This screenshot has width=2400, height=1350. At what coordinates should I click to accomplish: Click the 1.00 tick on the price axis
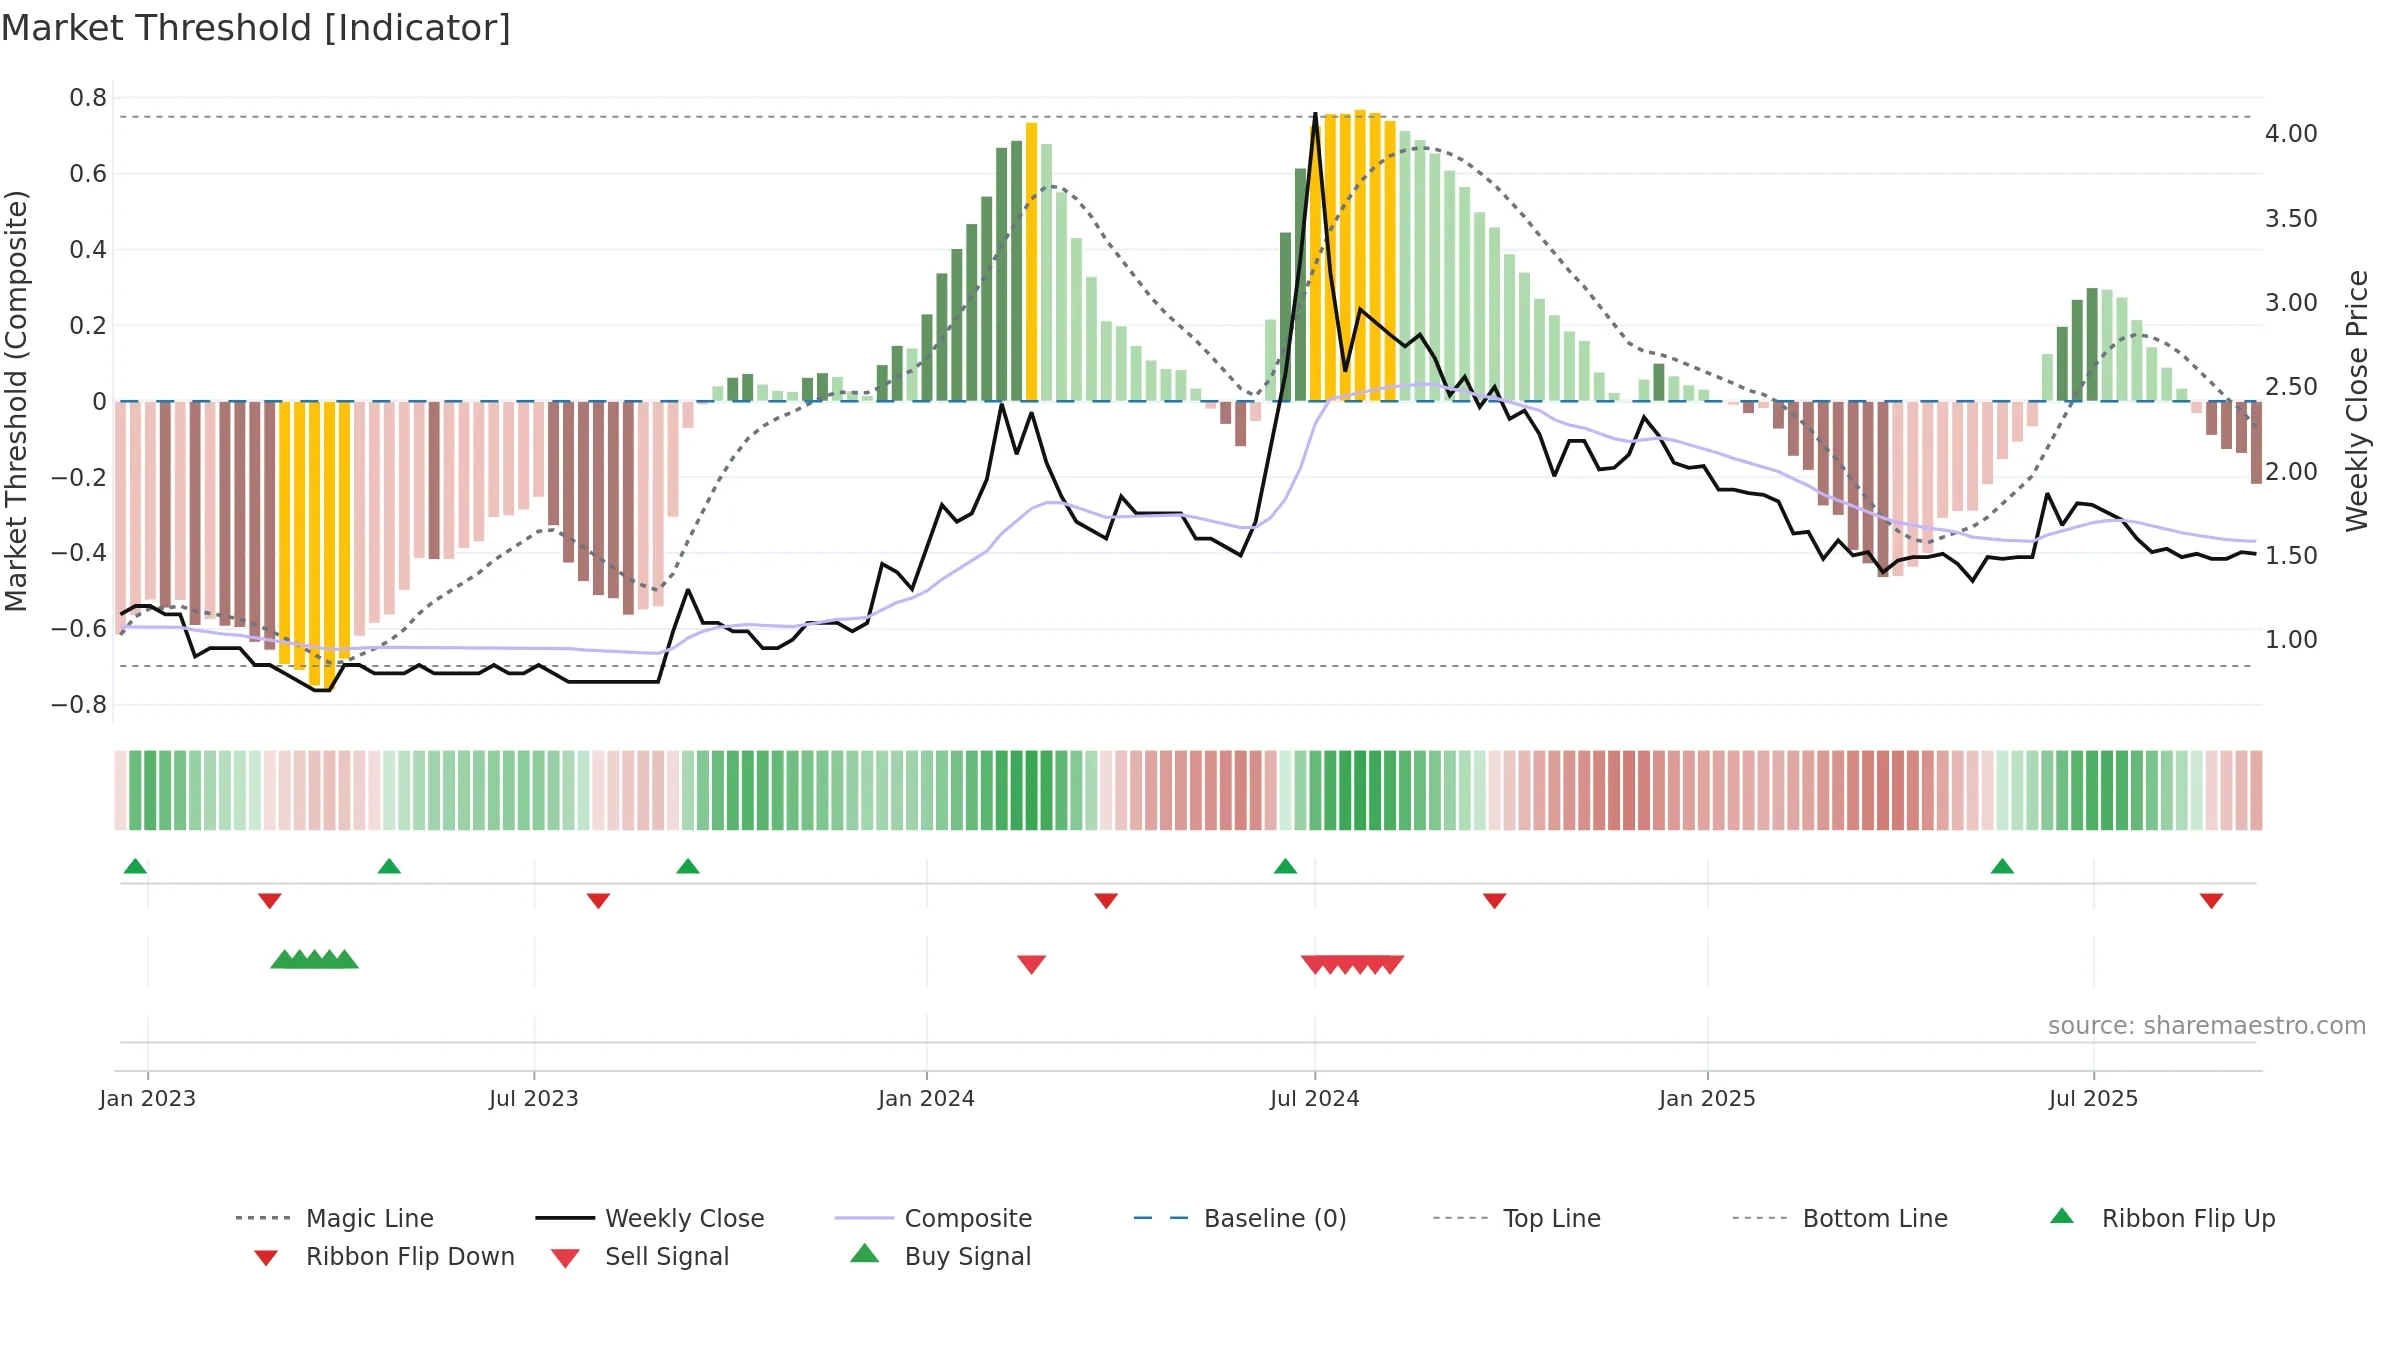[2291, 640]
